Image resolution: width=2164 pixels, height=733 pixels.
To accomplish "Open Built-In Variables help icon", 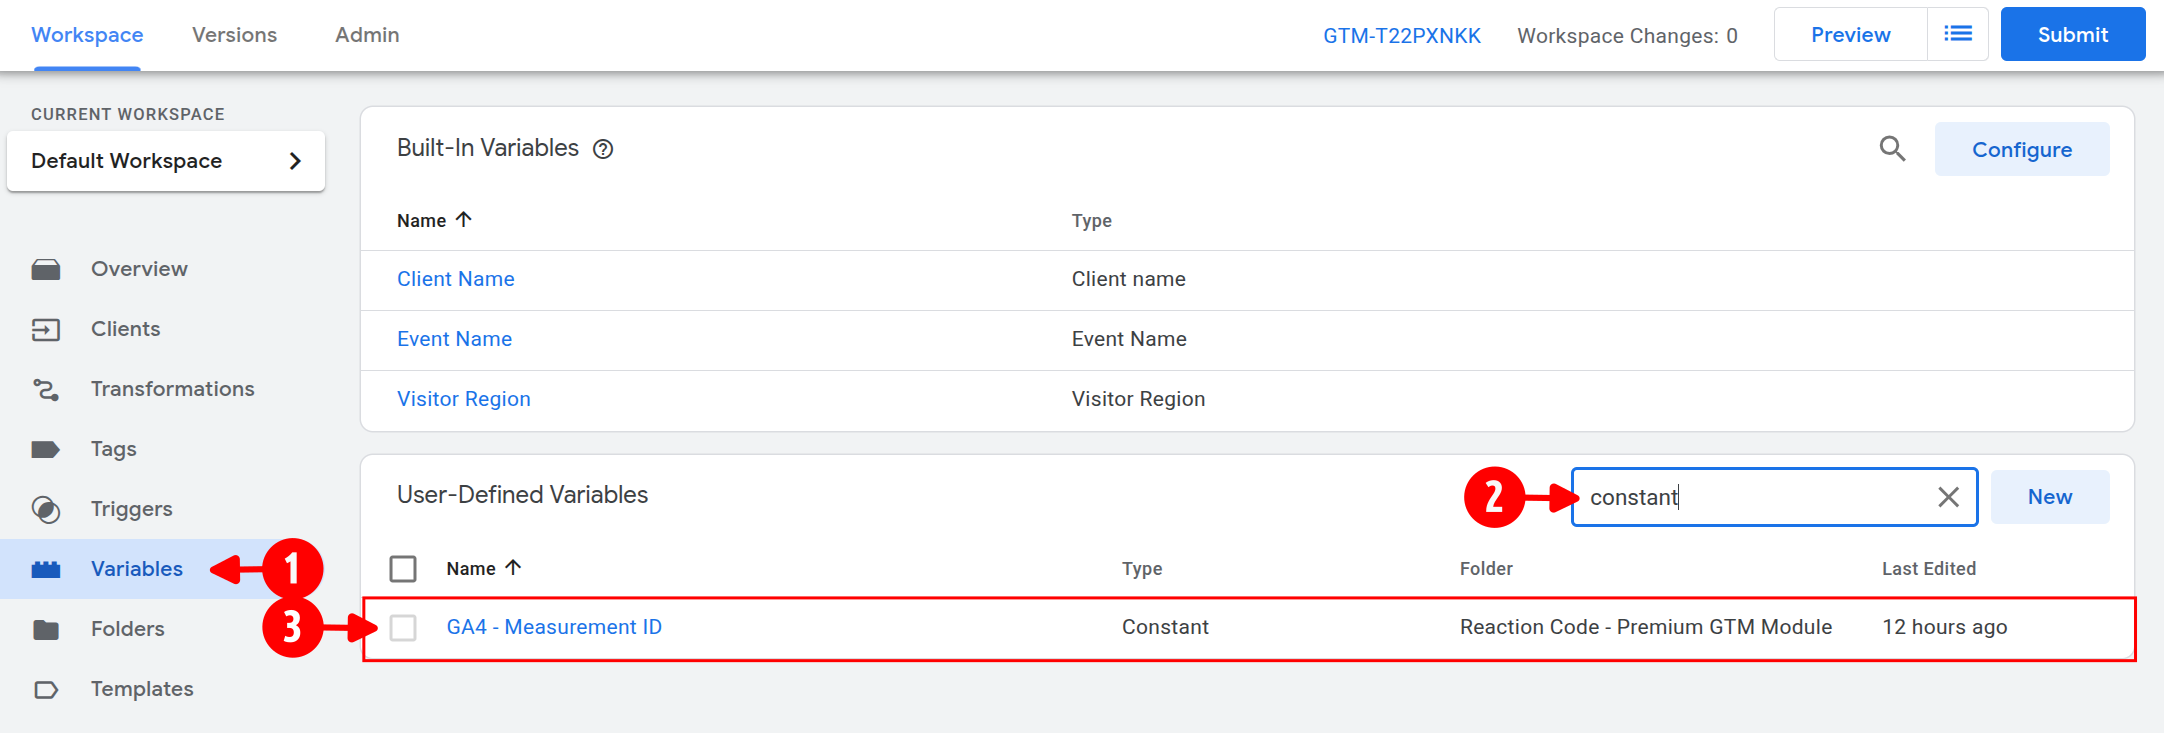I will point(603,149).
